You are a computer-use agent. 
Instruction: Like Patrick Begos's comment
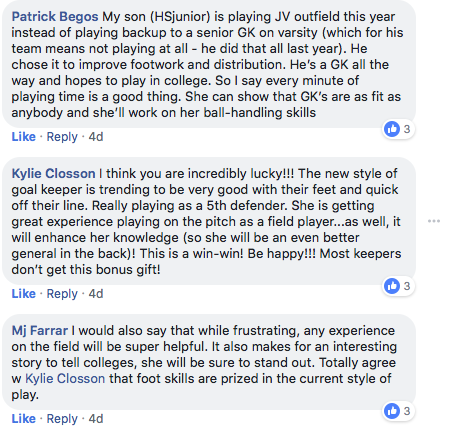(24, 137)
